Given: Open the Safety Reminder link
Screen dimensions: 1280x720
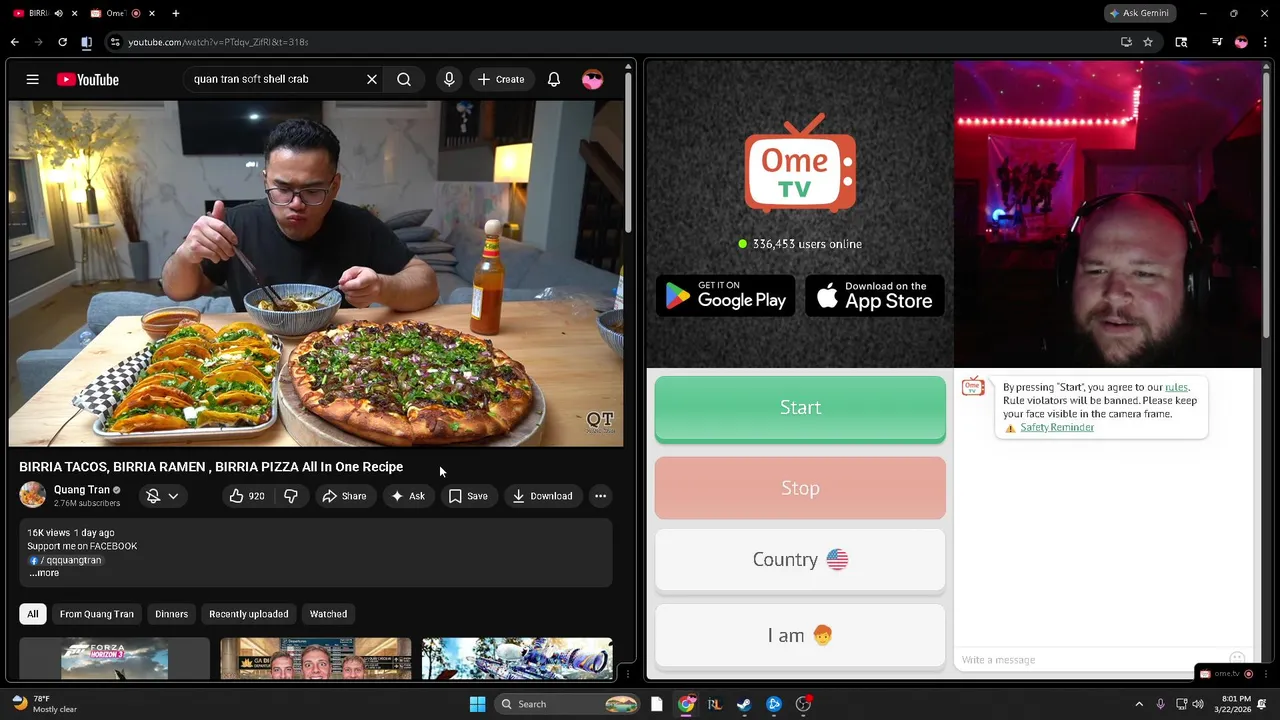Looking at the screenshot, I should tap(1057, 427).
